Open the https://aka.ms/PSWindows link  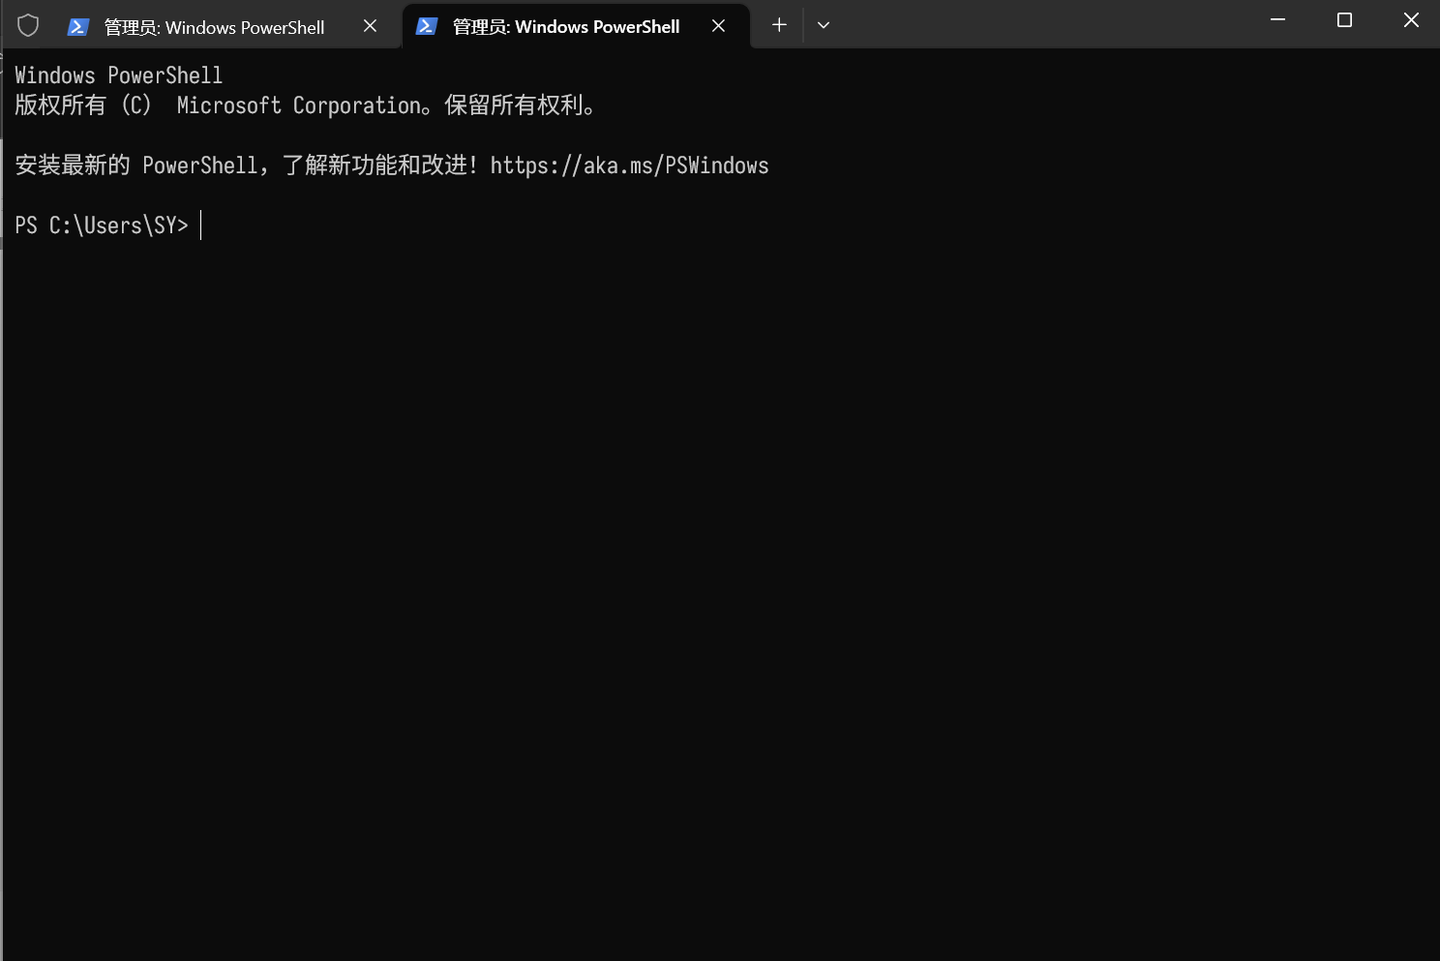[x=629, y=165]
